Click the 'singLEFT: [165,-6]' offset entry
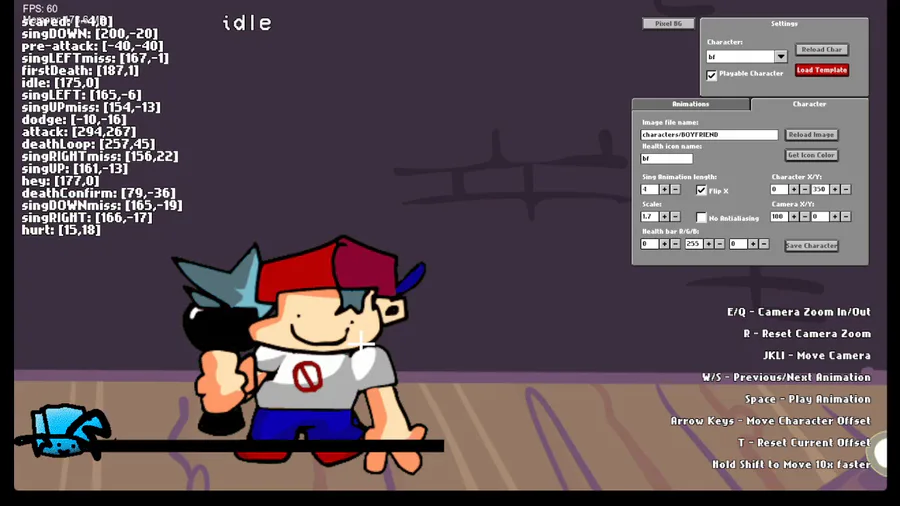 (82, 95)
